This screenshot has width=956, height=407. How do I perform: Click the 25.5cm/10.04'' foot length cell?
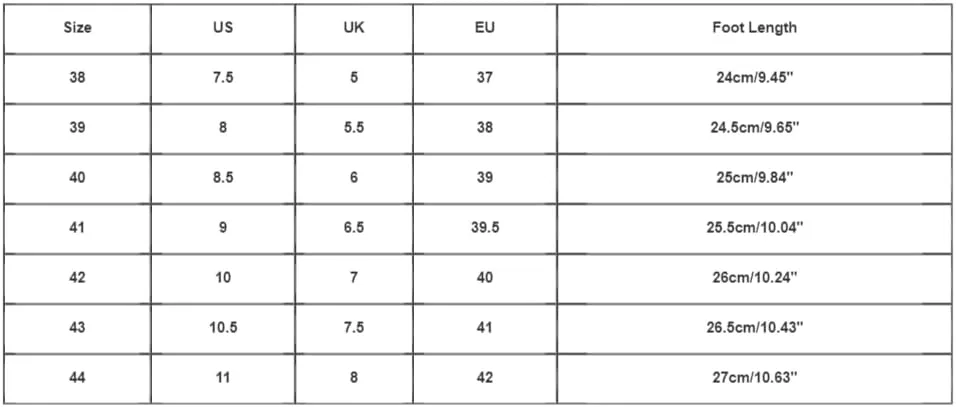click(755, 228)
